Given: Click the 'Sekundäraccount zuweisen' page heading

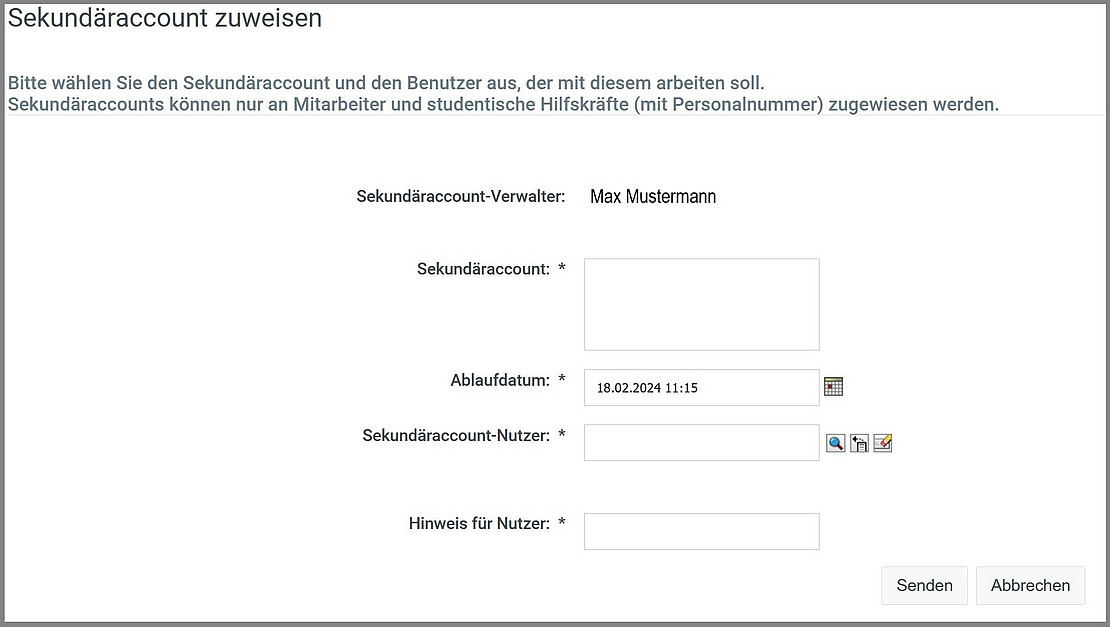Looking at the screenshot, I should pos(165,18).
